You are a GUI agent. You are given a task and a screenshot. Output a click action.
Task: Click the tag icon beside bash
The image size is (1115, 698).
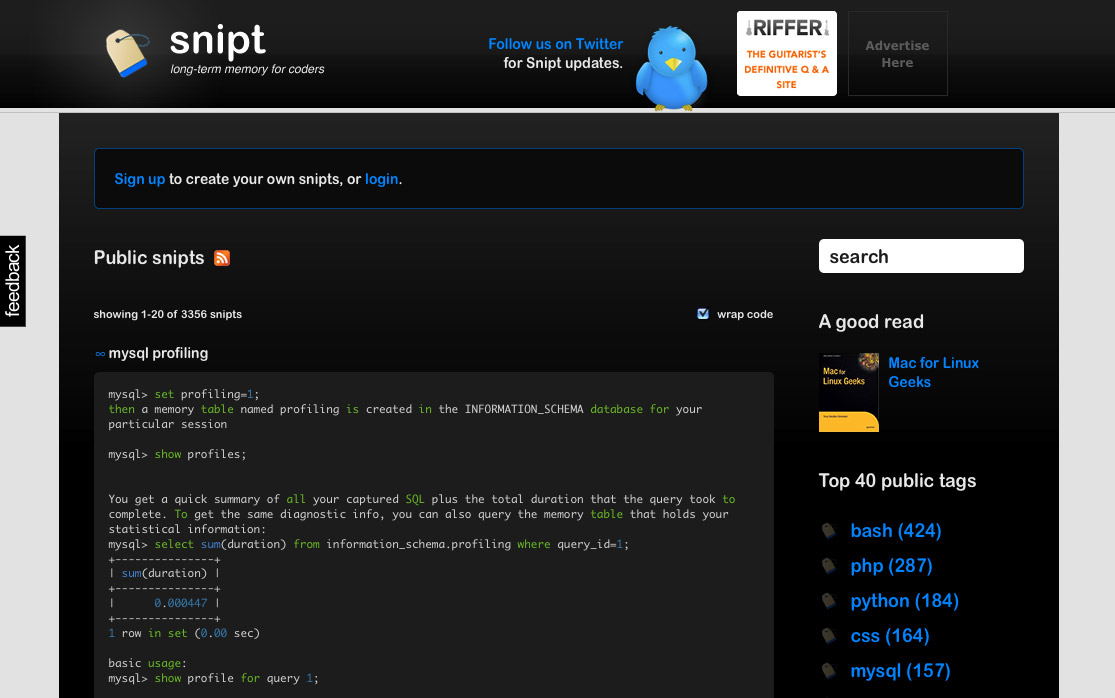829,530
